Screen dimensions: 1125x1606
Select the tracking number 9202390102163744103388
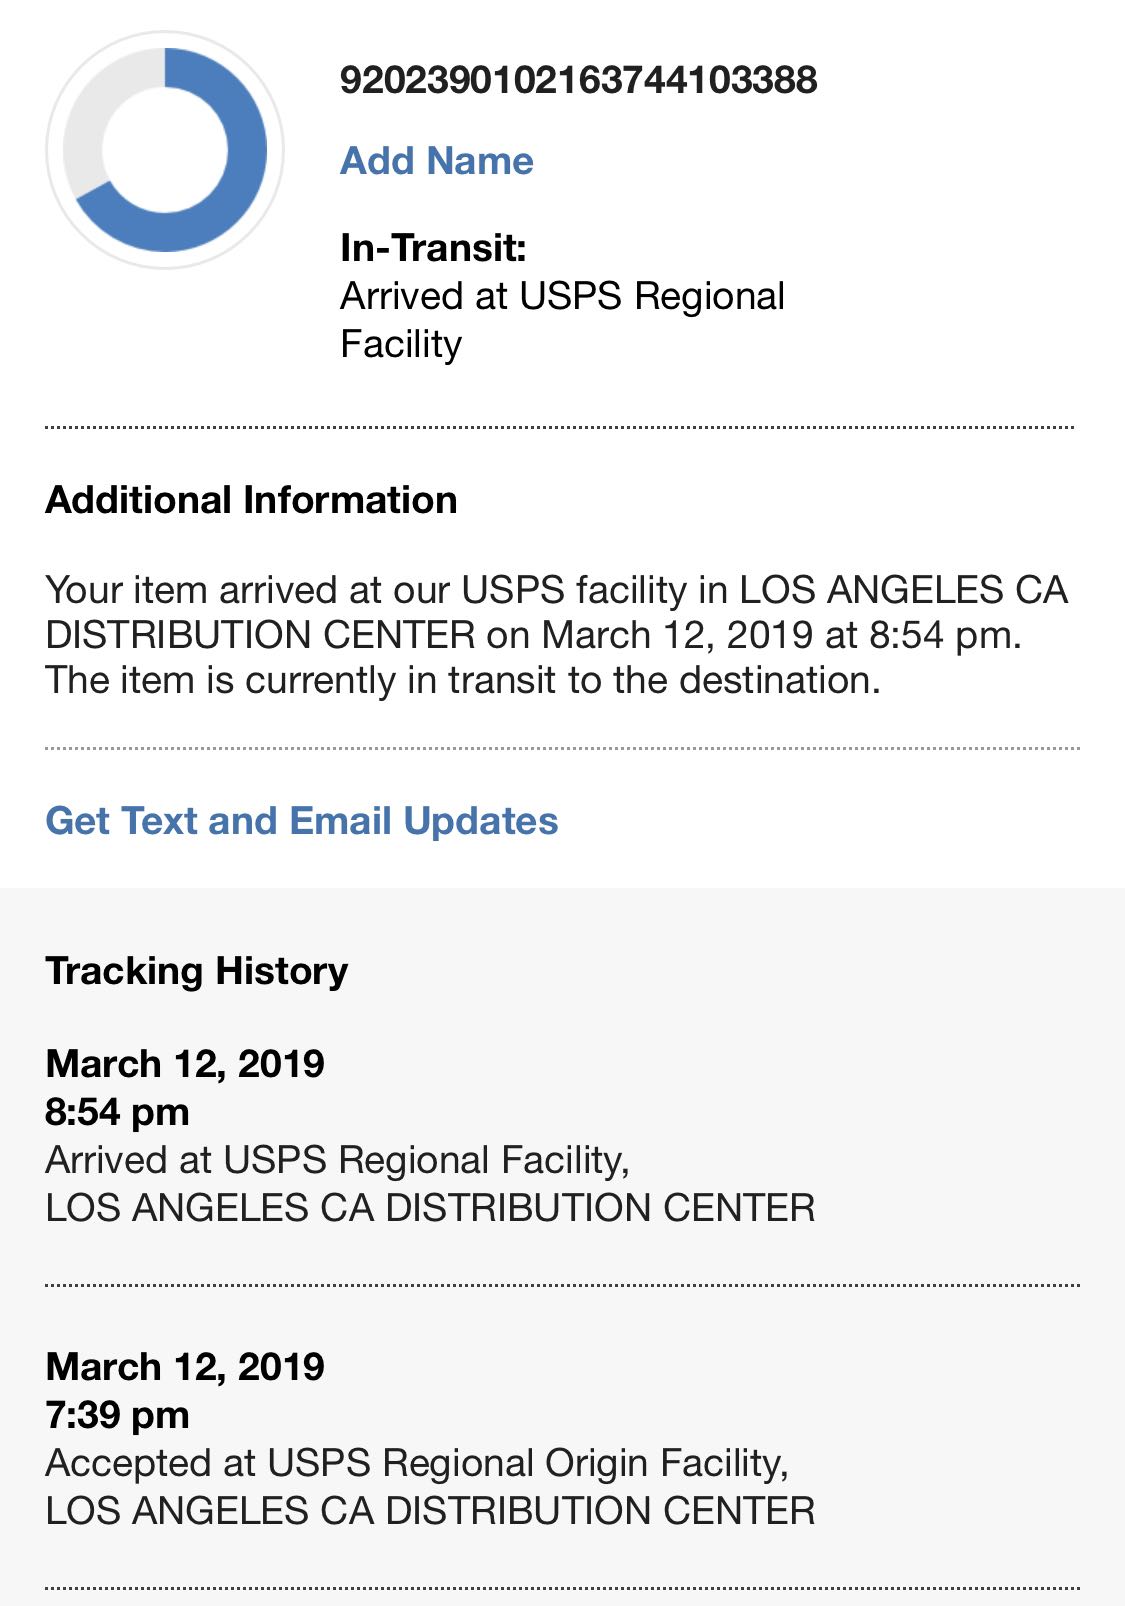(578, 80)
